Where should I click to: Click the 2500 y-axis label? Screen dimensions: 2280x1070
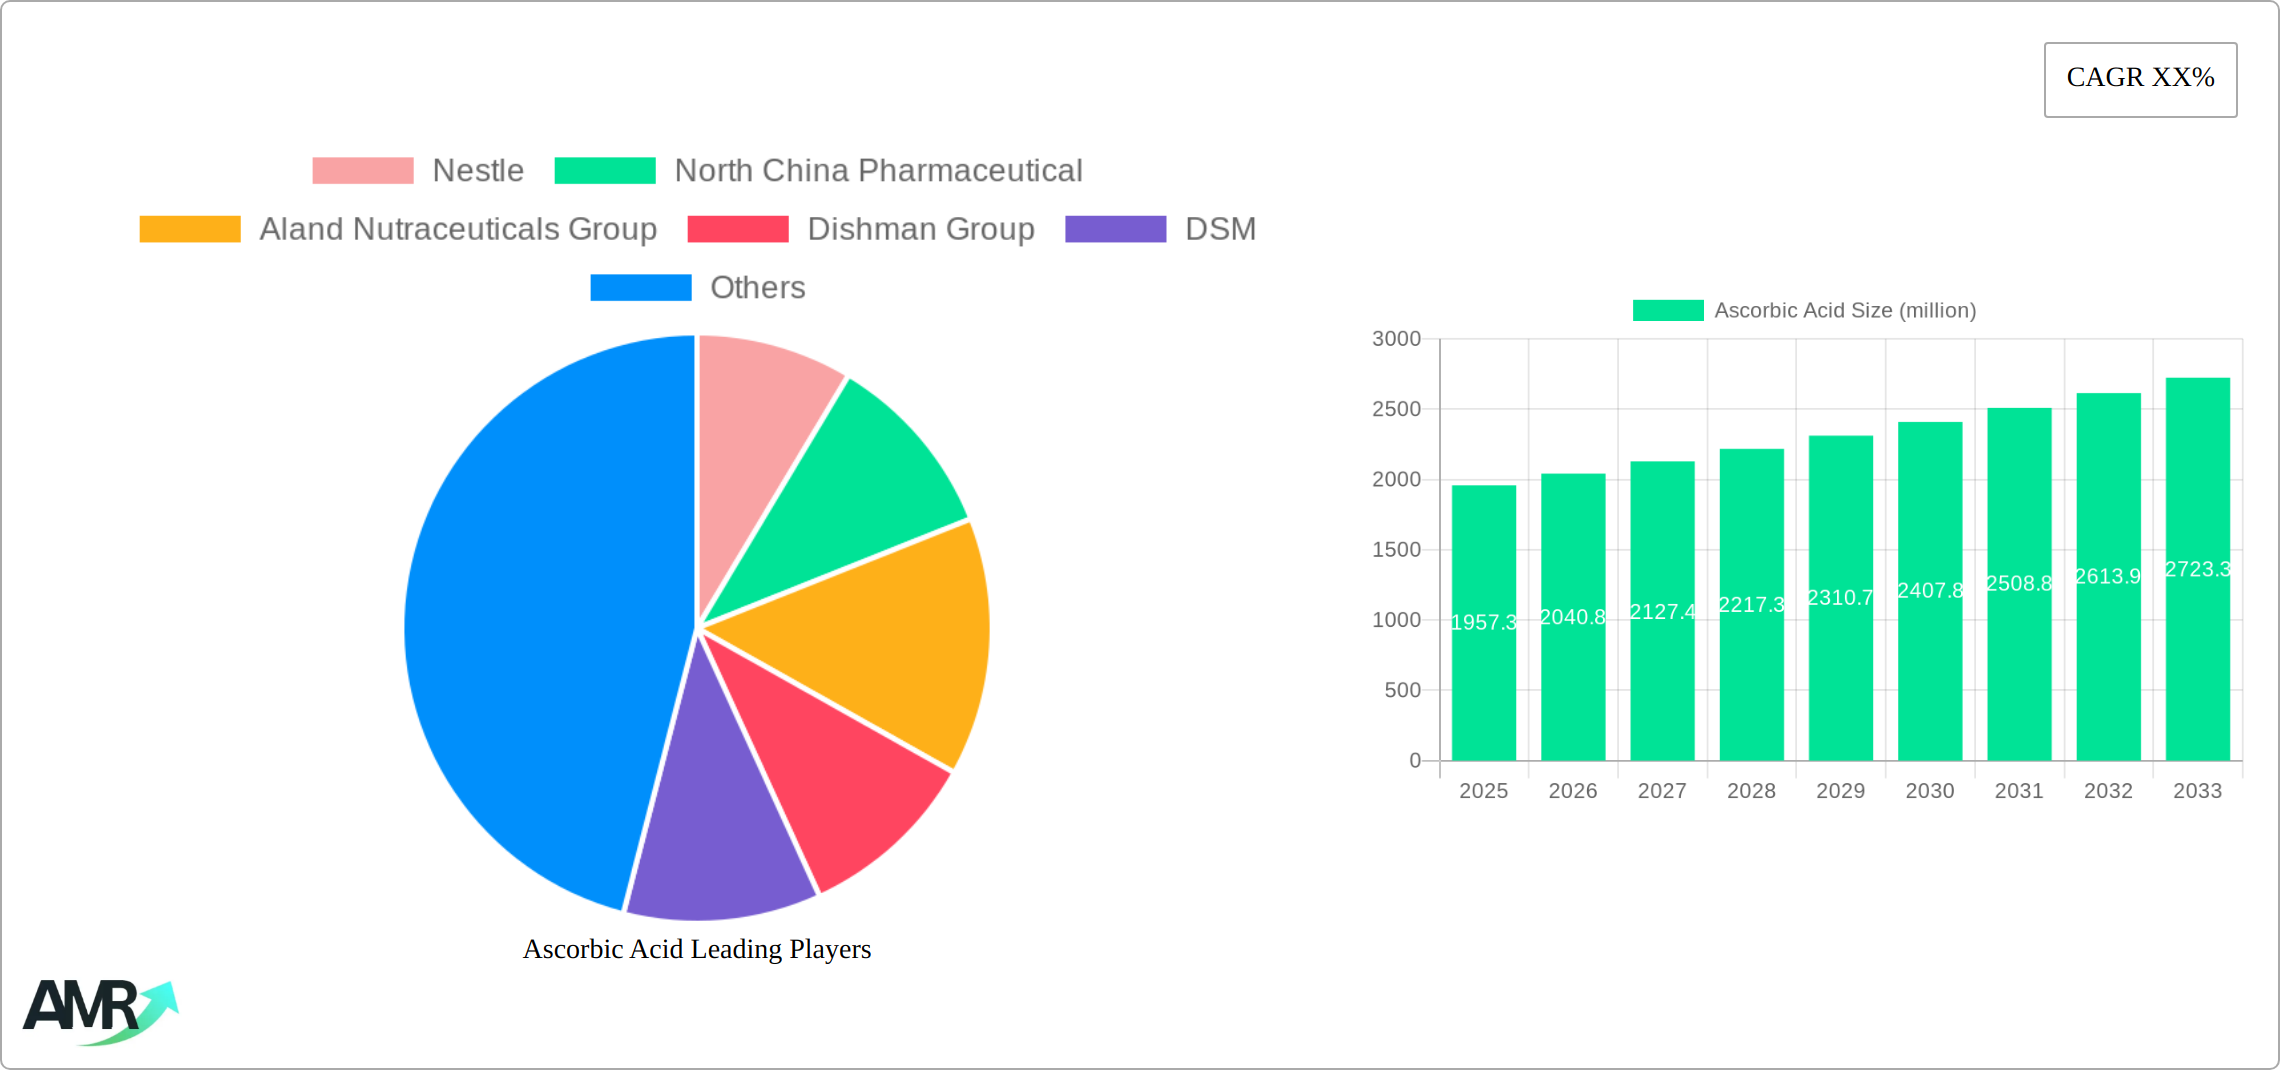click(1397, 409)
